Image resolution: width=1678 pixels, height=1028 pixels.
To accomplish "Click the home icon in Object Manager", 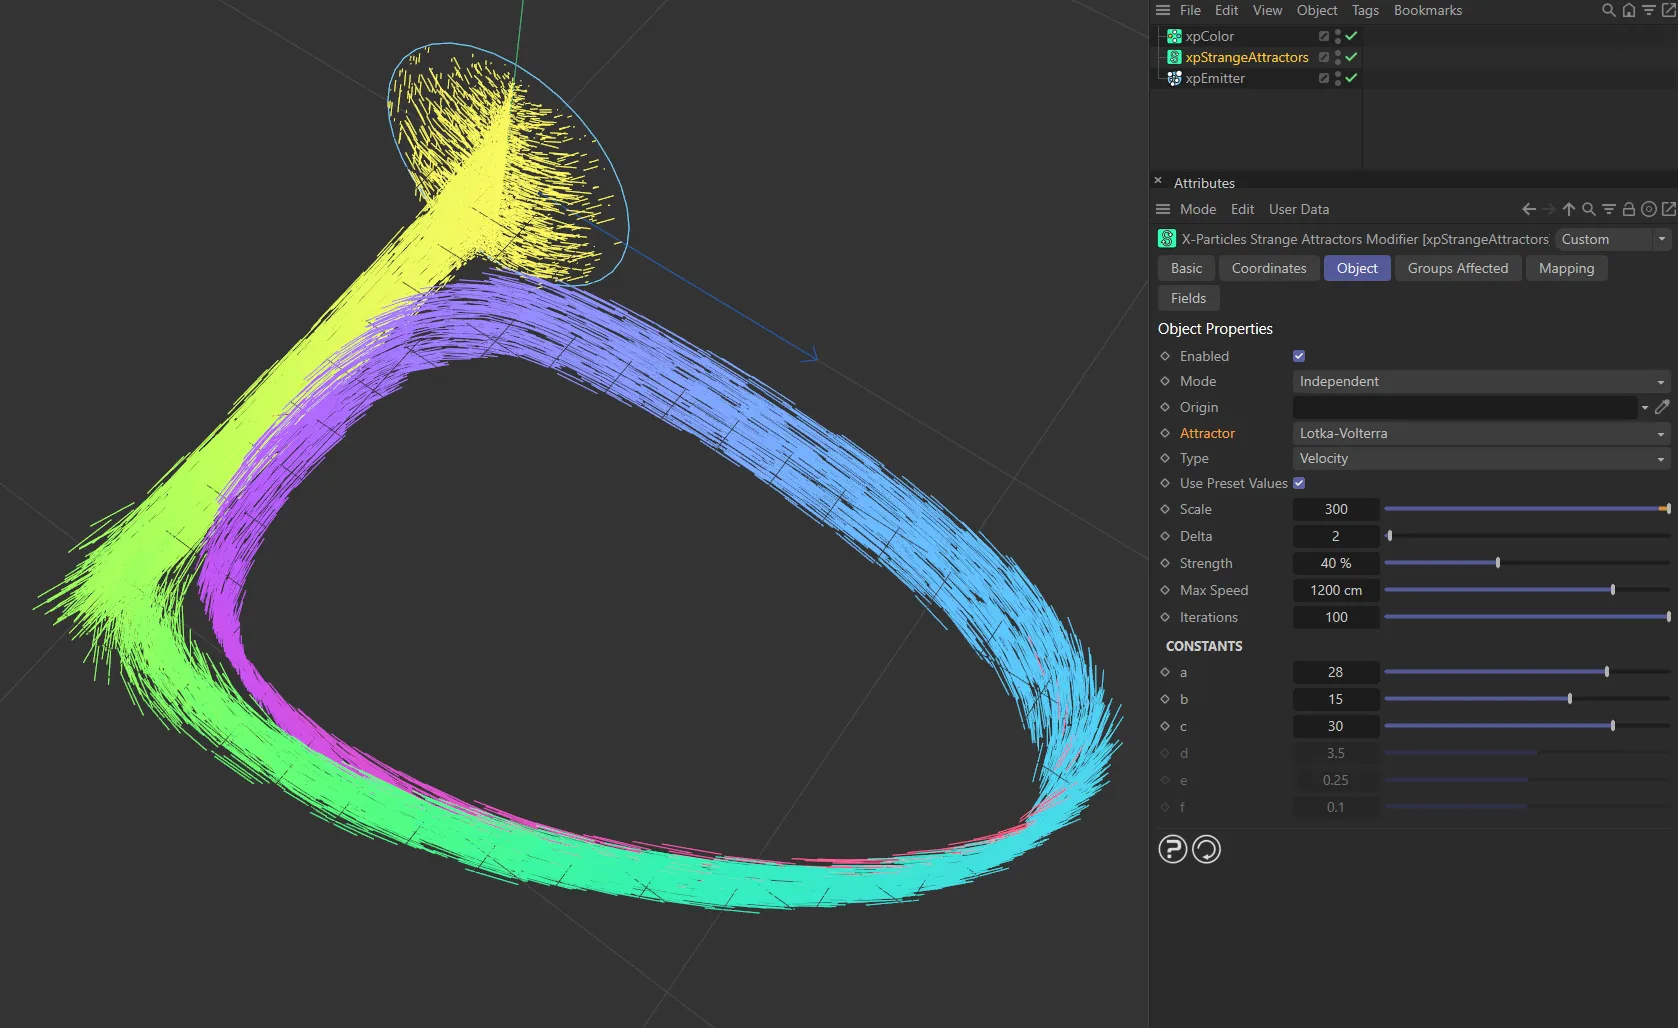I will (1628, 10).
